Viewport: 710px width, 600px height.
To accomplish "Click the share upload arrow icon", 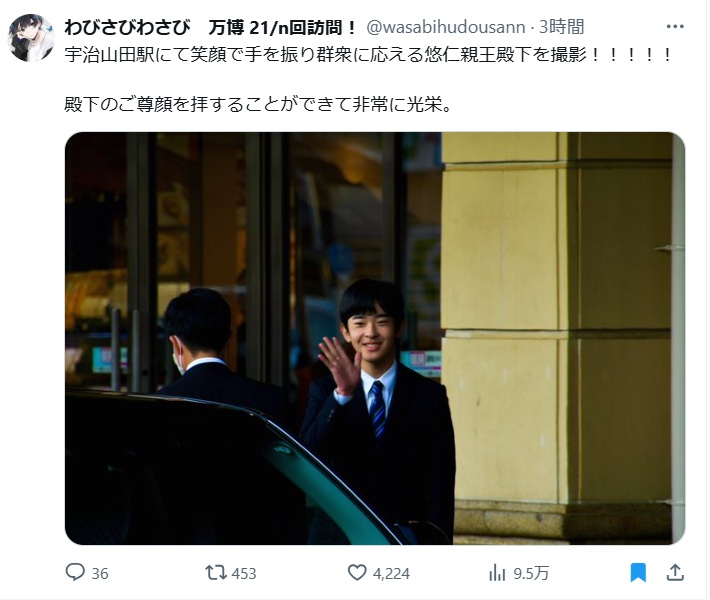I will [x=675, y=573].
